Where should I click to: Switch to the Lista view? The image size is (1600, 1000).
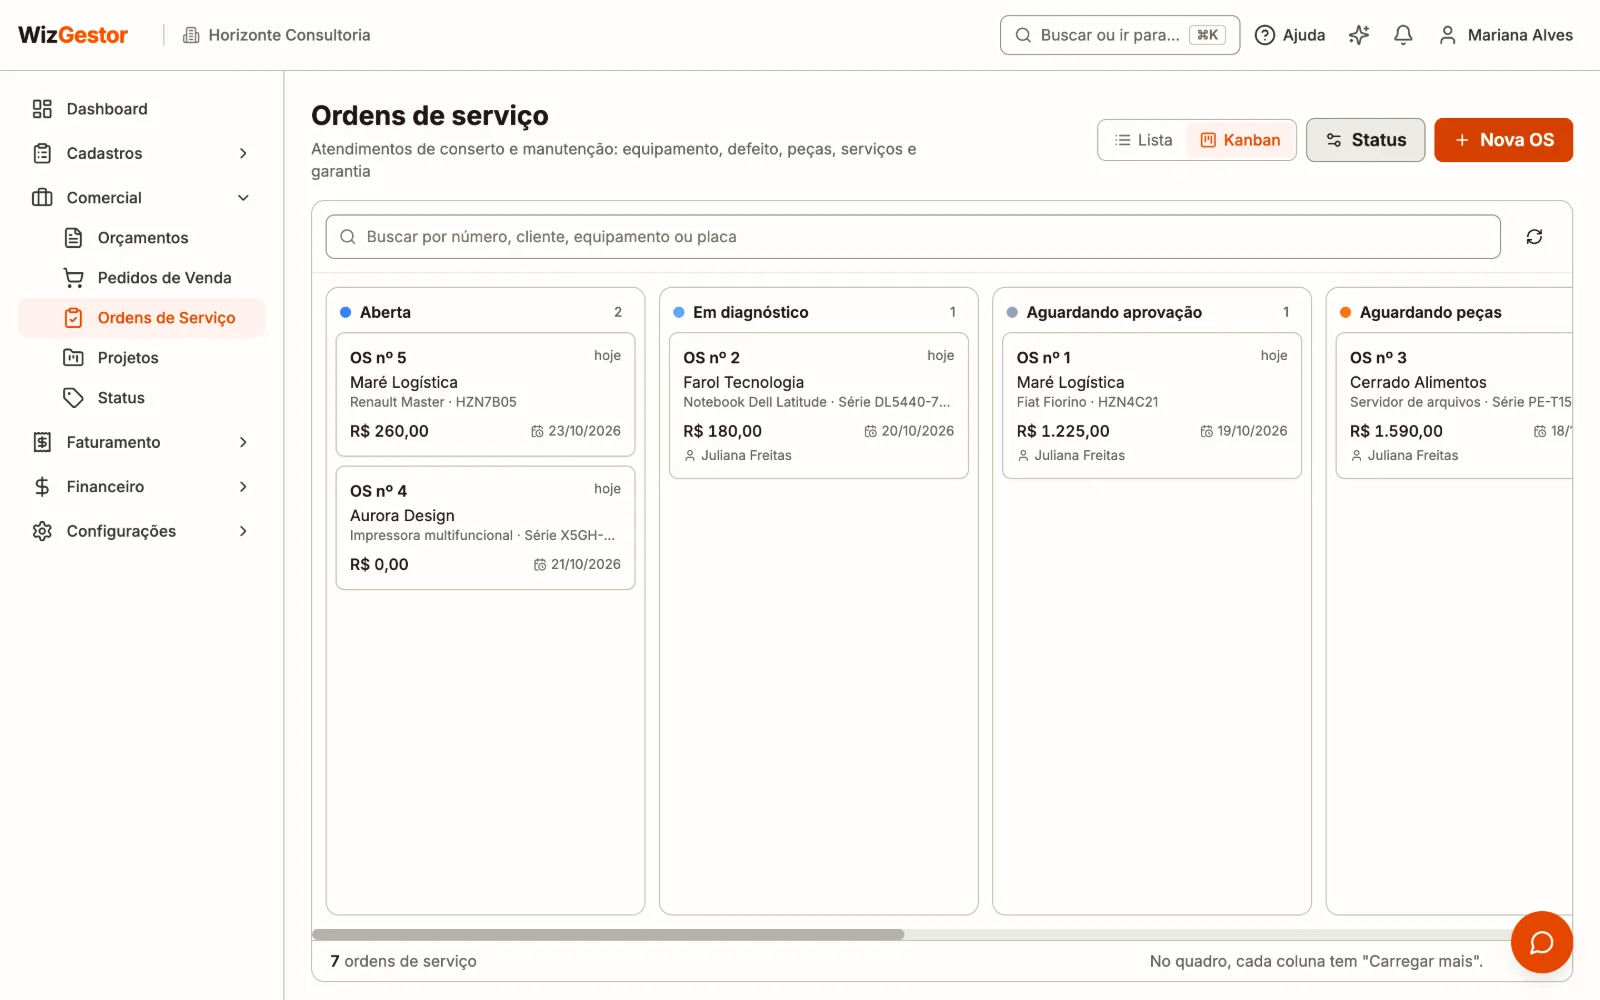click(x=1143, y=140)
